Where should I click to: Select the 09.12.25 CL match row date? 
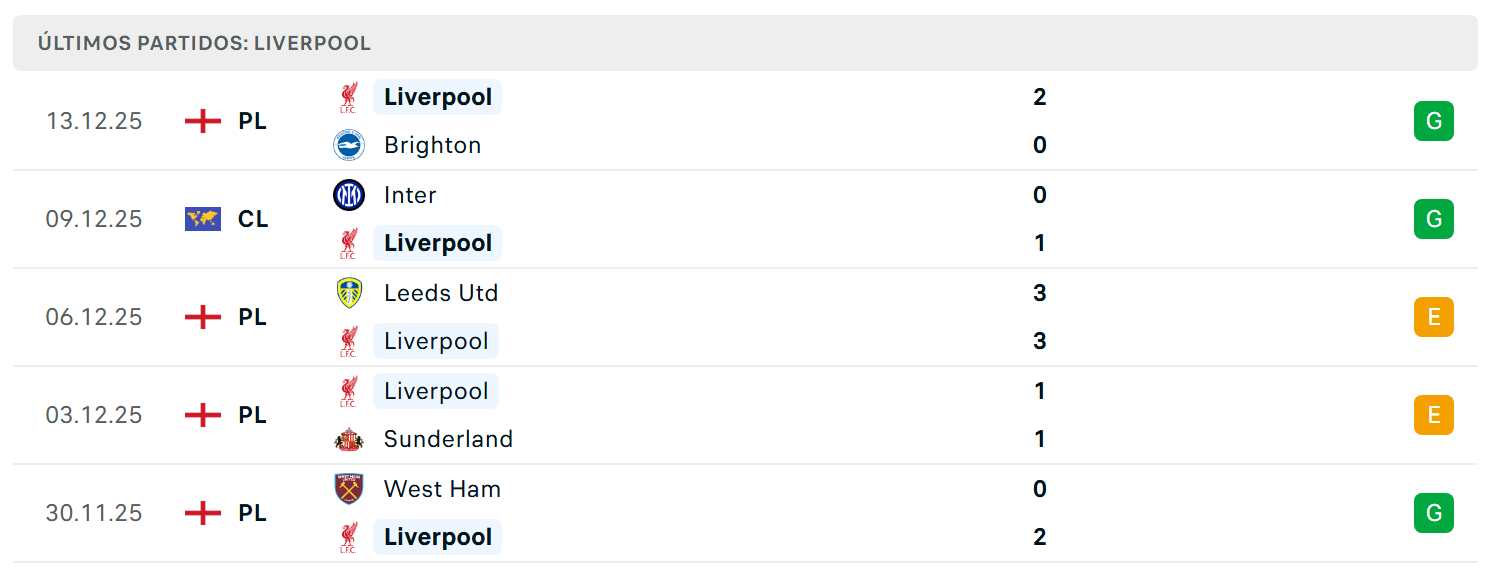pyautogui.click(x=94, y=219)
